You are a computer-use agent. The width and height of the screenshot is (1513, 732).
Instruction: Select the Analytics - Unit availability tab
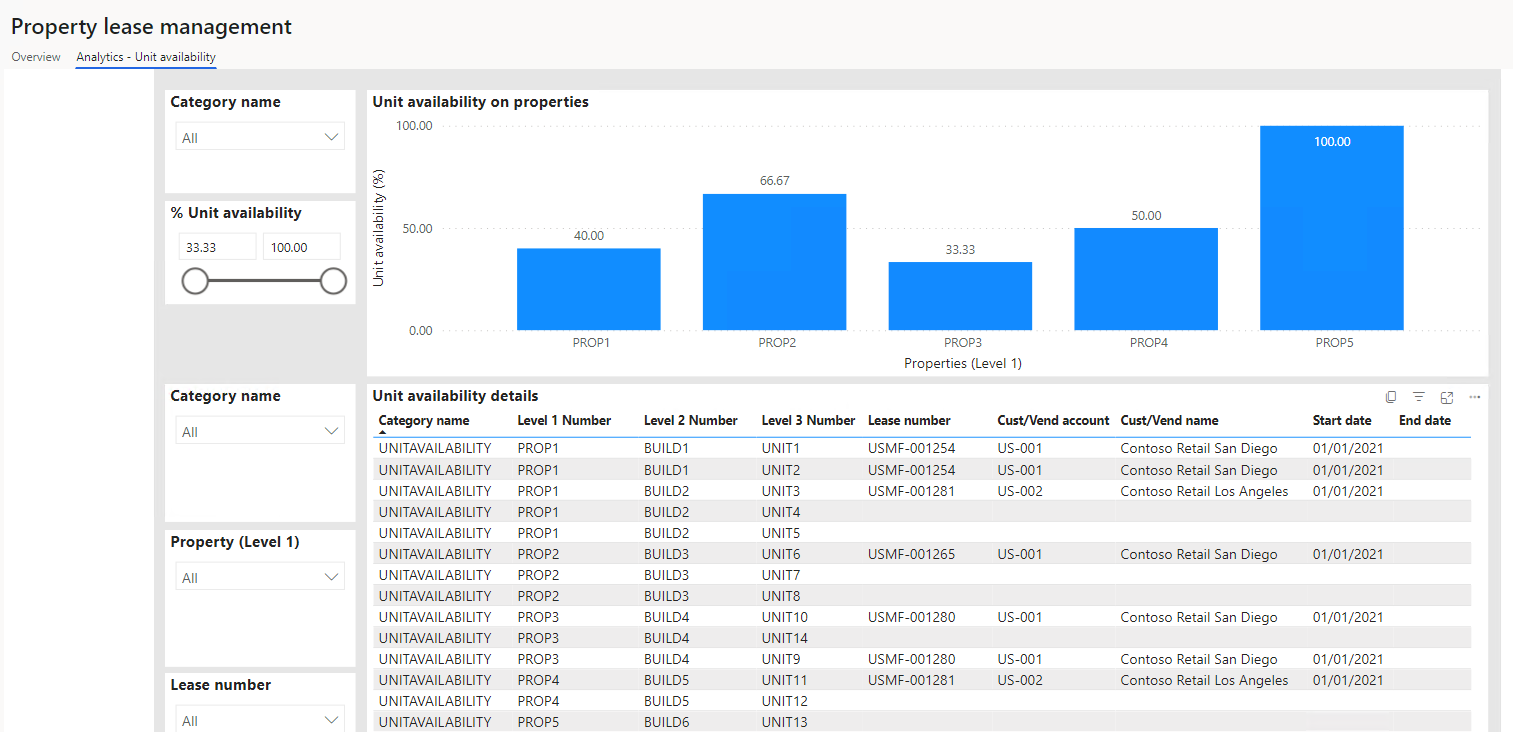[x=145, y=57]
